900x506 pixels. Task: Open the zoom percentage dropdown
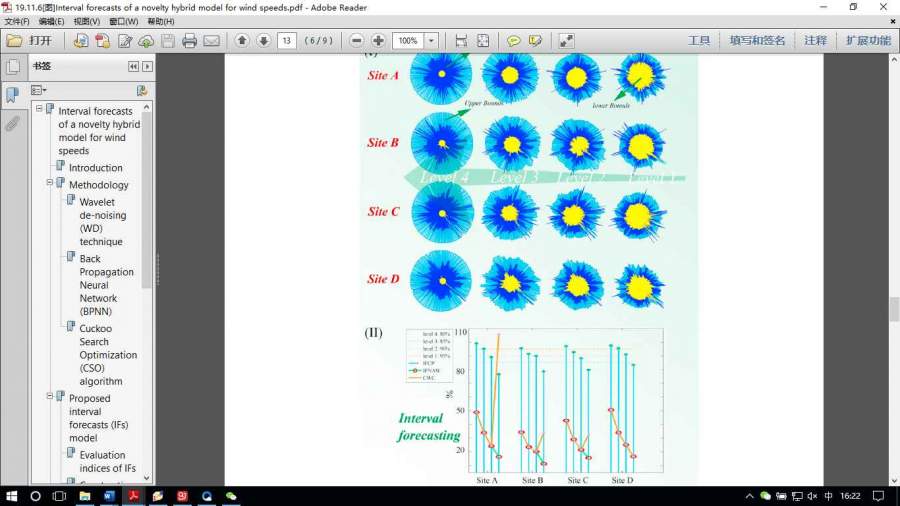click(431, 41)
